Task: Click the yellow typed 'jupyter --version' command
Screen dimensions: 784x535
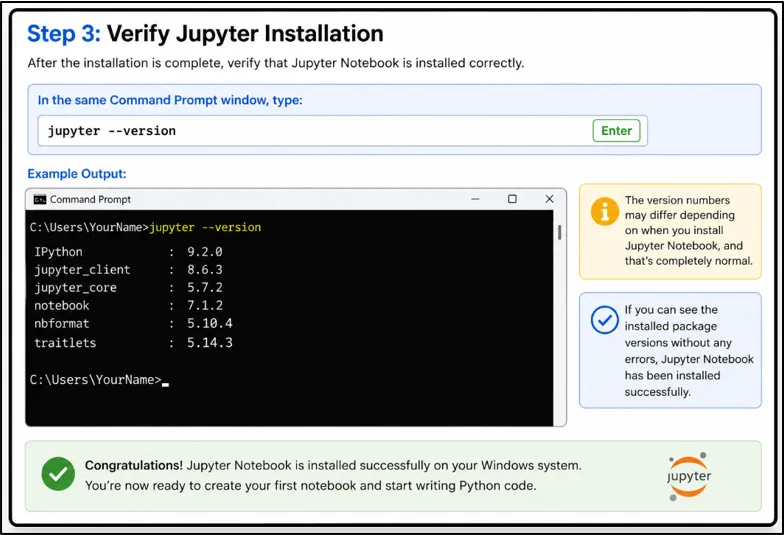Action: (x=205, y=228)
